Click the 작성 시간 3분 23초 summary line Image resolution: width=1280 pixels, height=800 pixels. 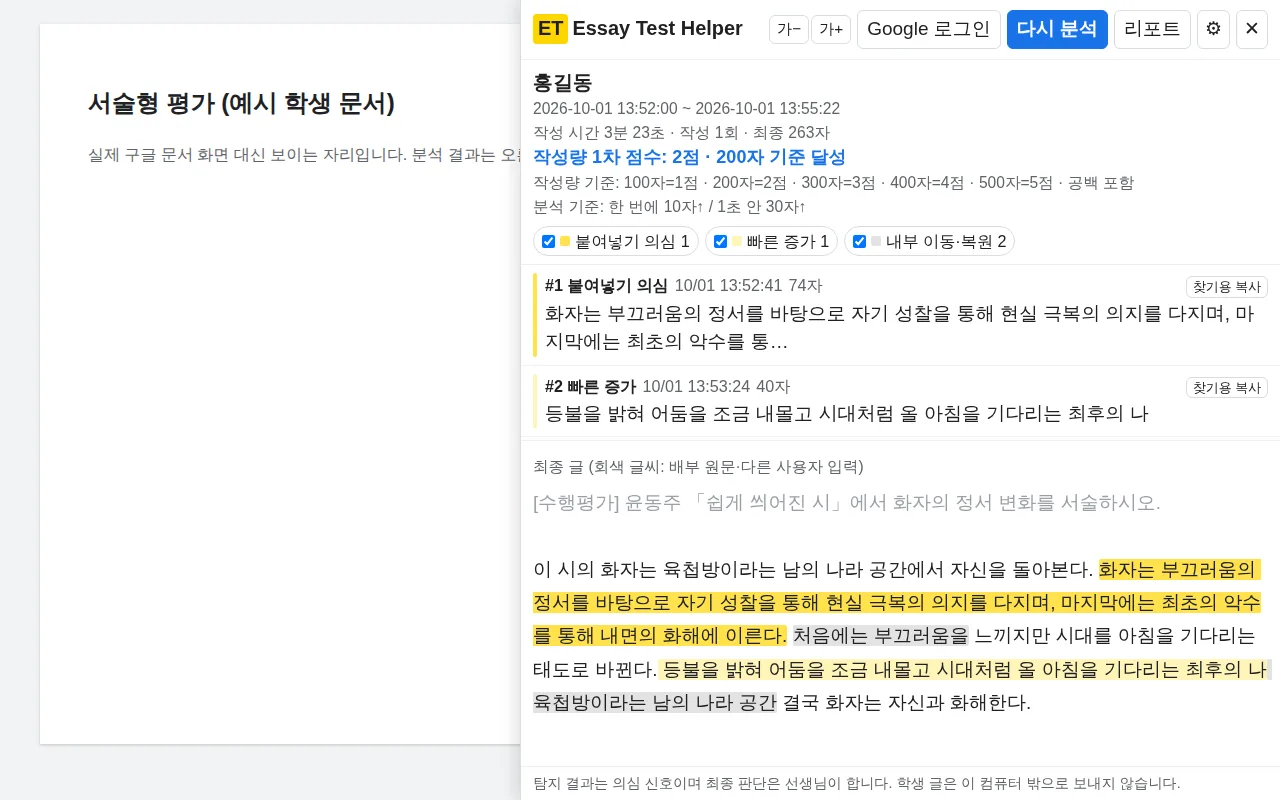click(x=681, y=133)
